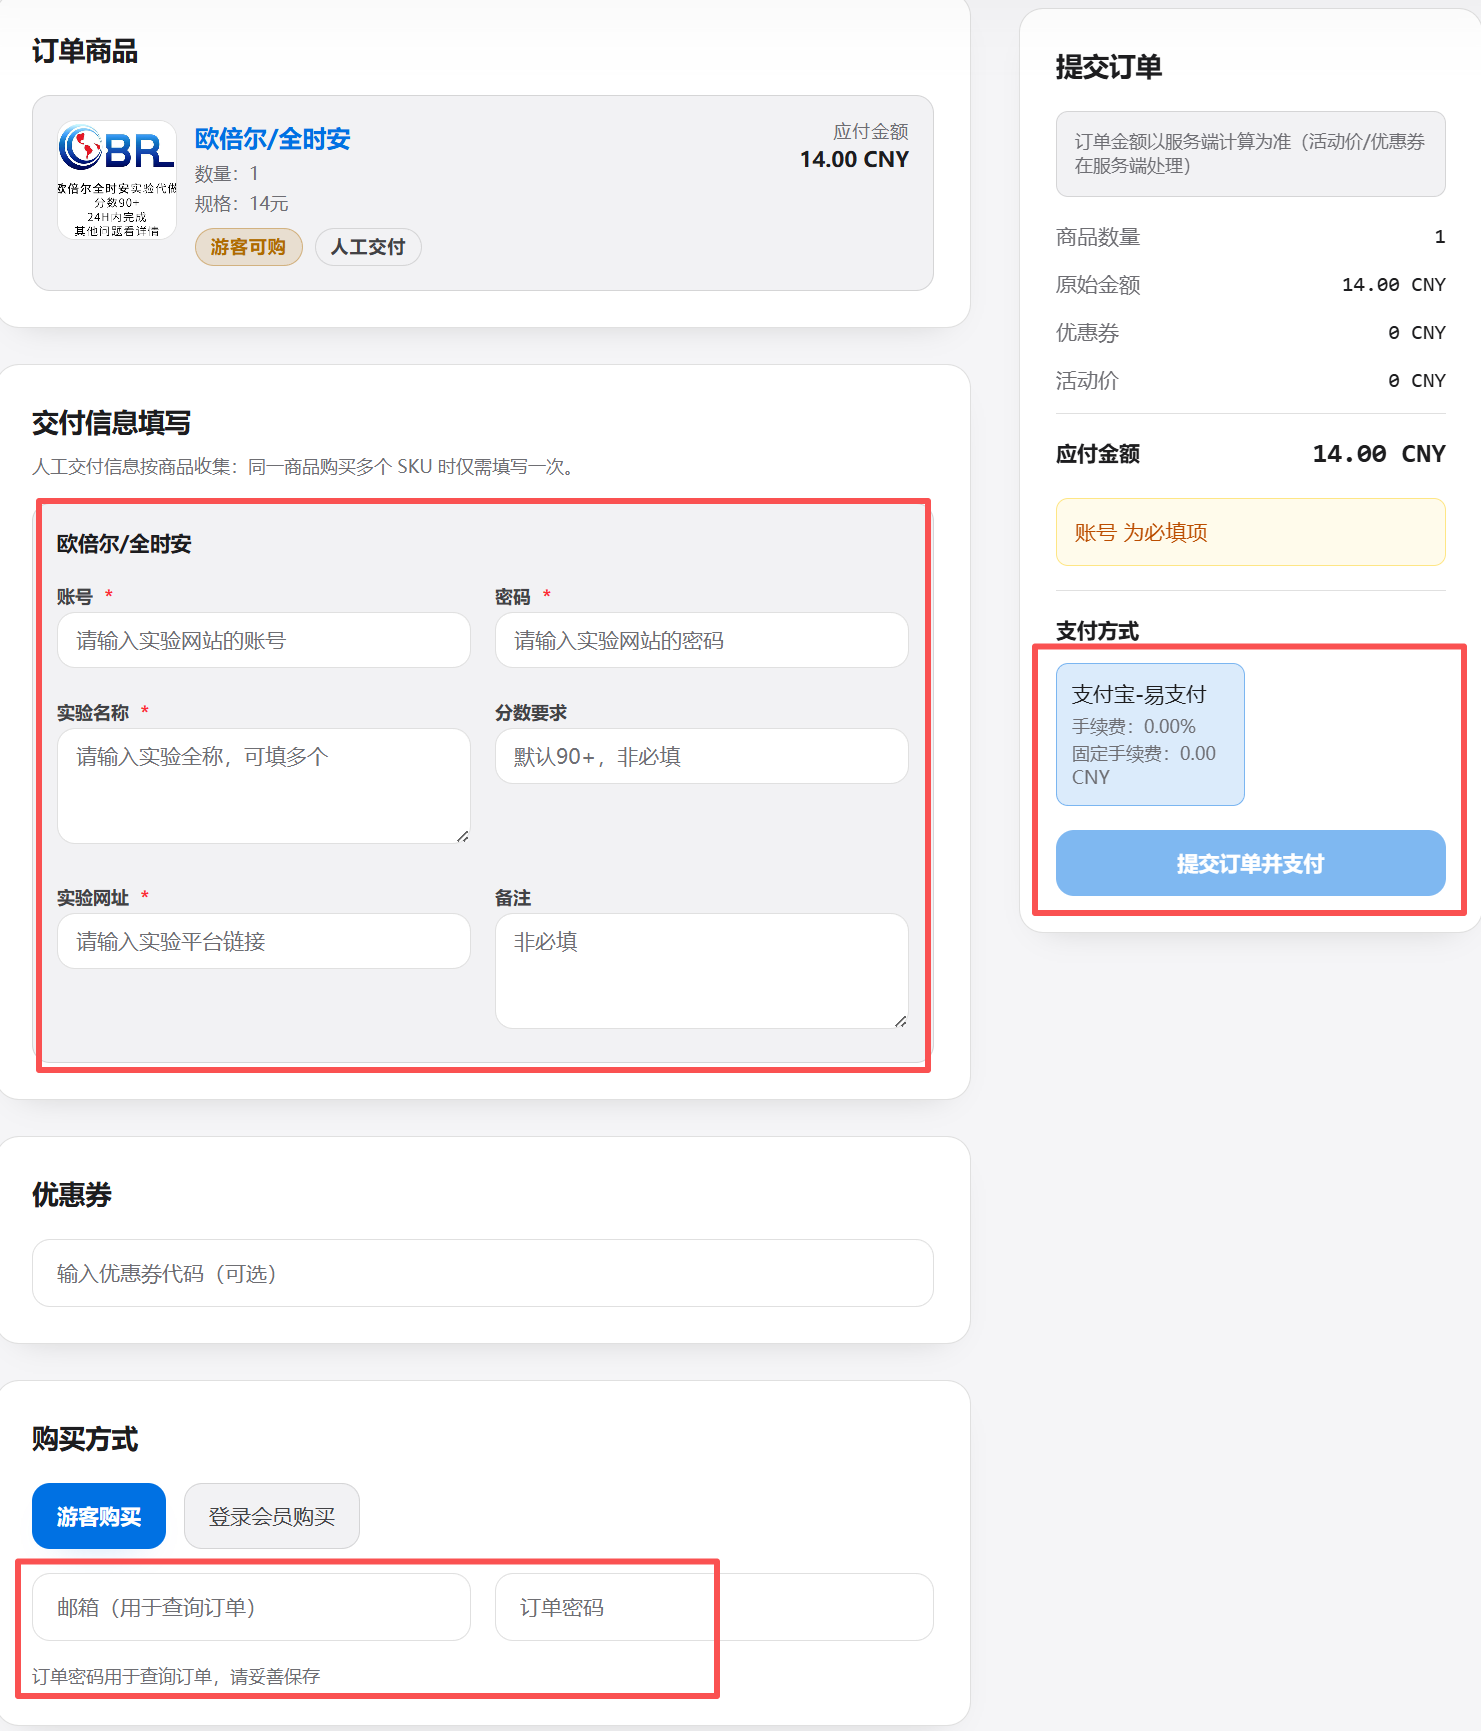Focus the 实验网址 input field
1481x1731 pixels.
264,941
